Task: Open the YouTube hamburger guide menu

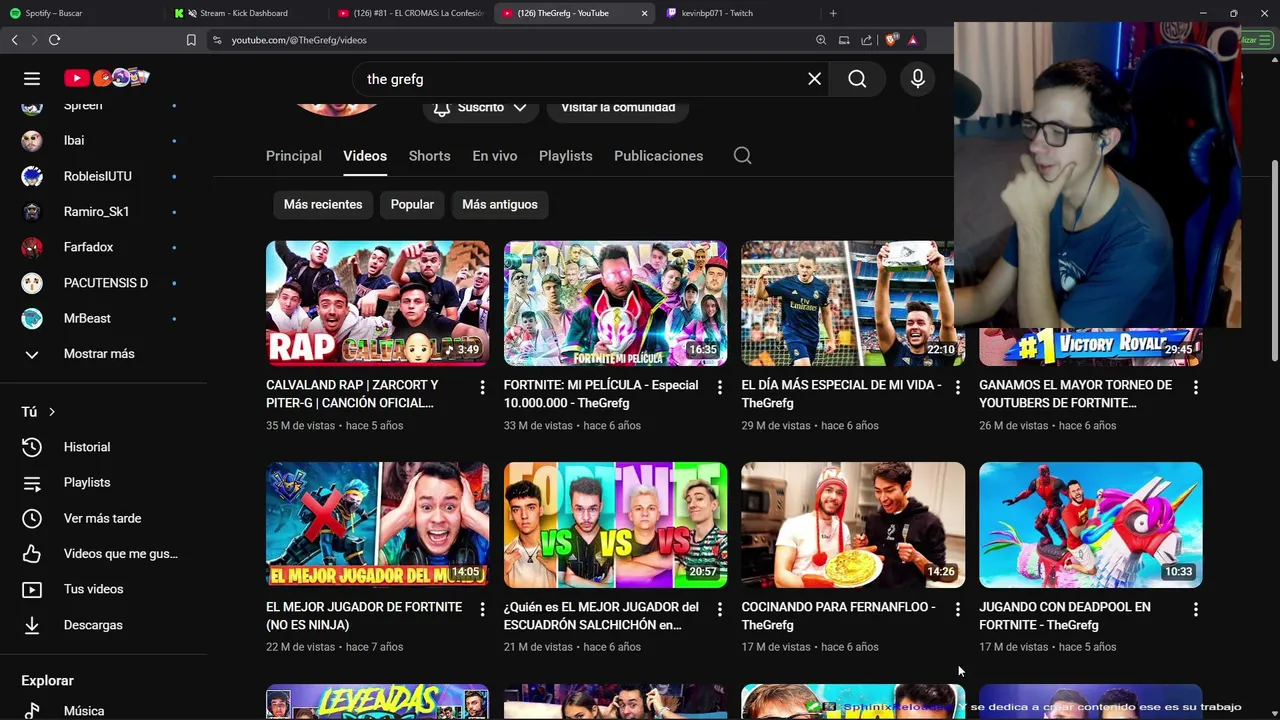Action: (x=32, y=78)
